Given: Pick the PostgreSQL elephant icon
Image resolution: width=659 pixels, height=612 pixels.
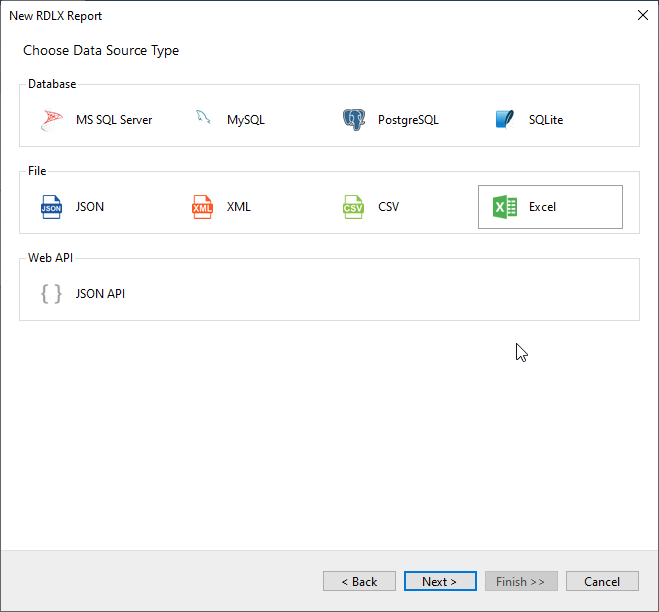Looking at the screenshot, I should 353,120.
